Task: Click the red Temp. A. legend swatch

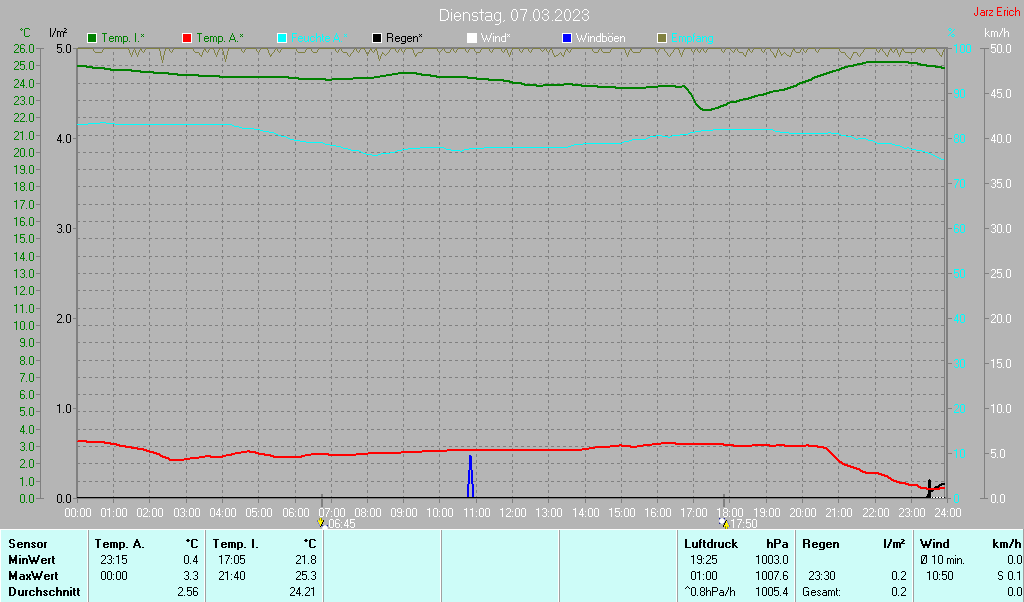Action: [x=187, y=39]
